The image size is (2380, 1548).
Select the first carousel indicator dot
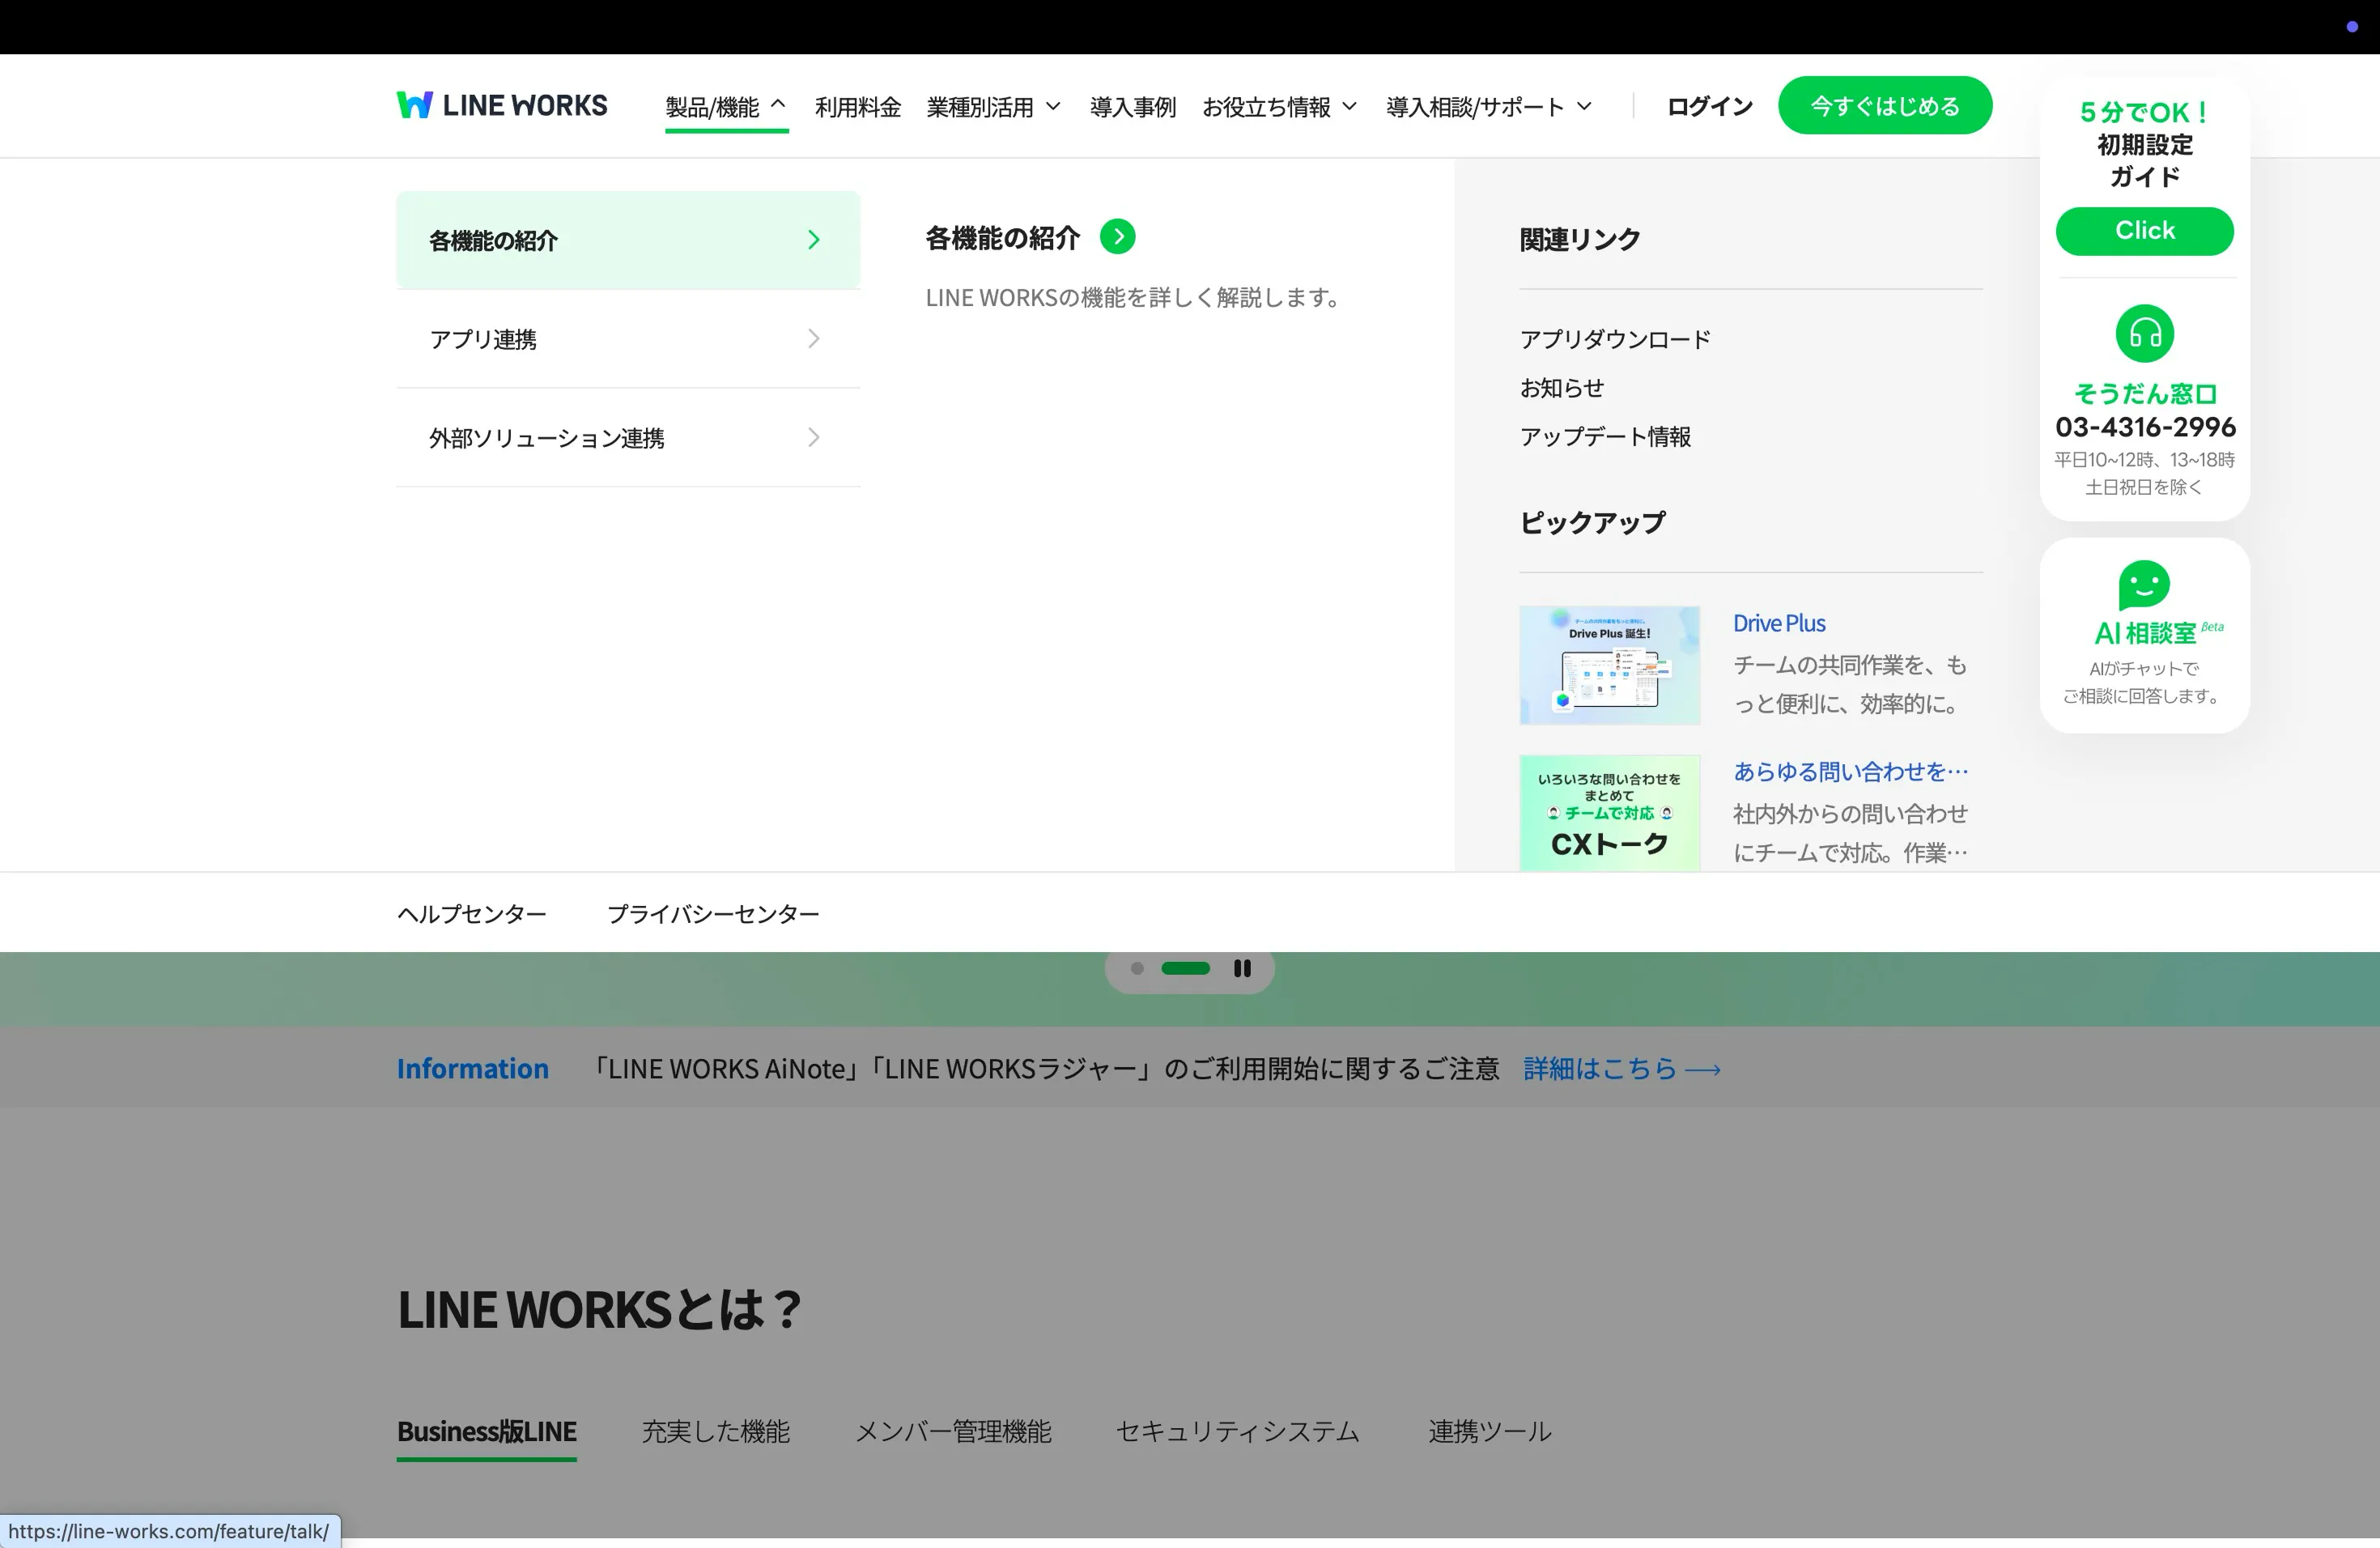pyautogui.click(x=1137, y=968)
